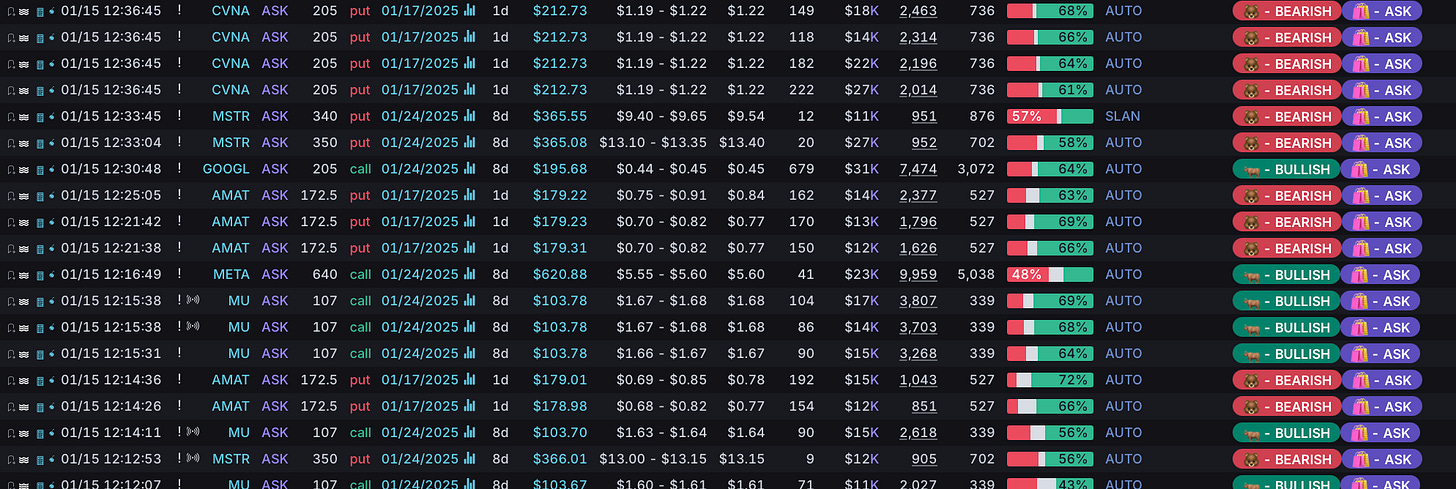
Task: Toggle bookmark on MSTR 12:12:53 row
Action: click(11, 459)
